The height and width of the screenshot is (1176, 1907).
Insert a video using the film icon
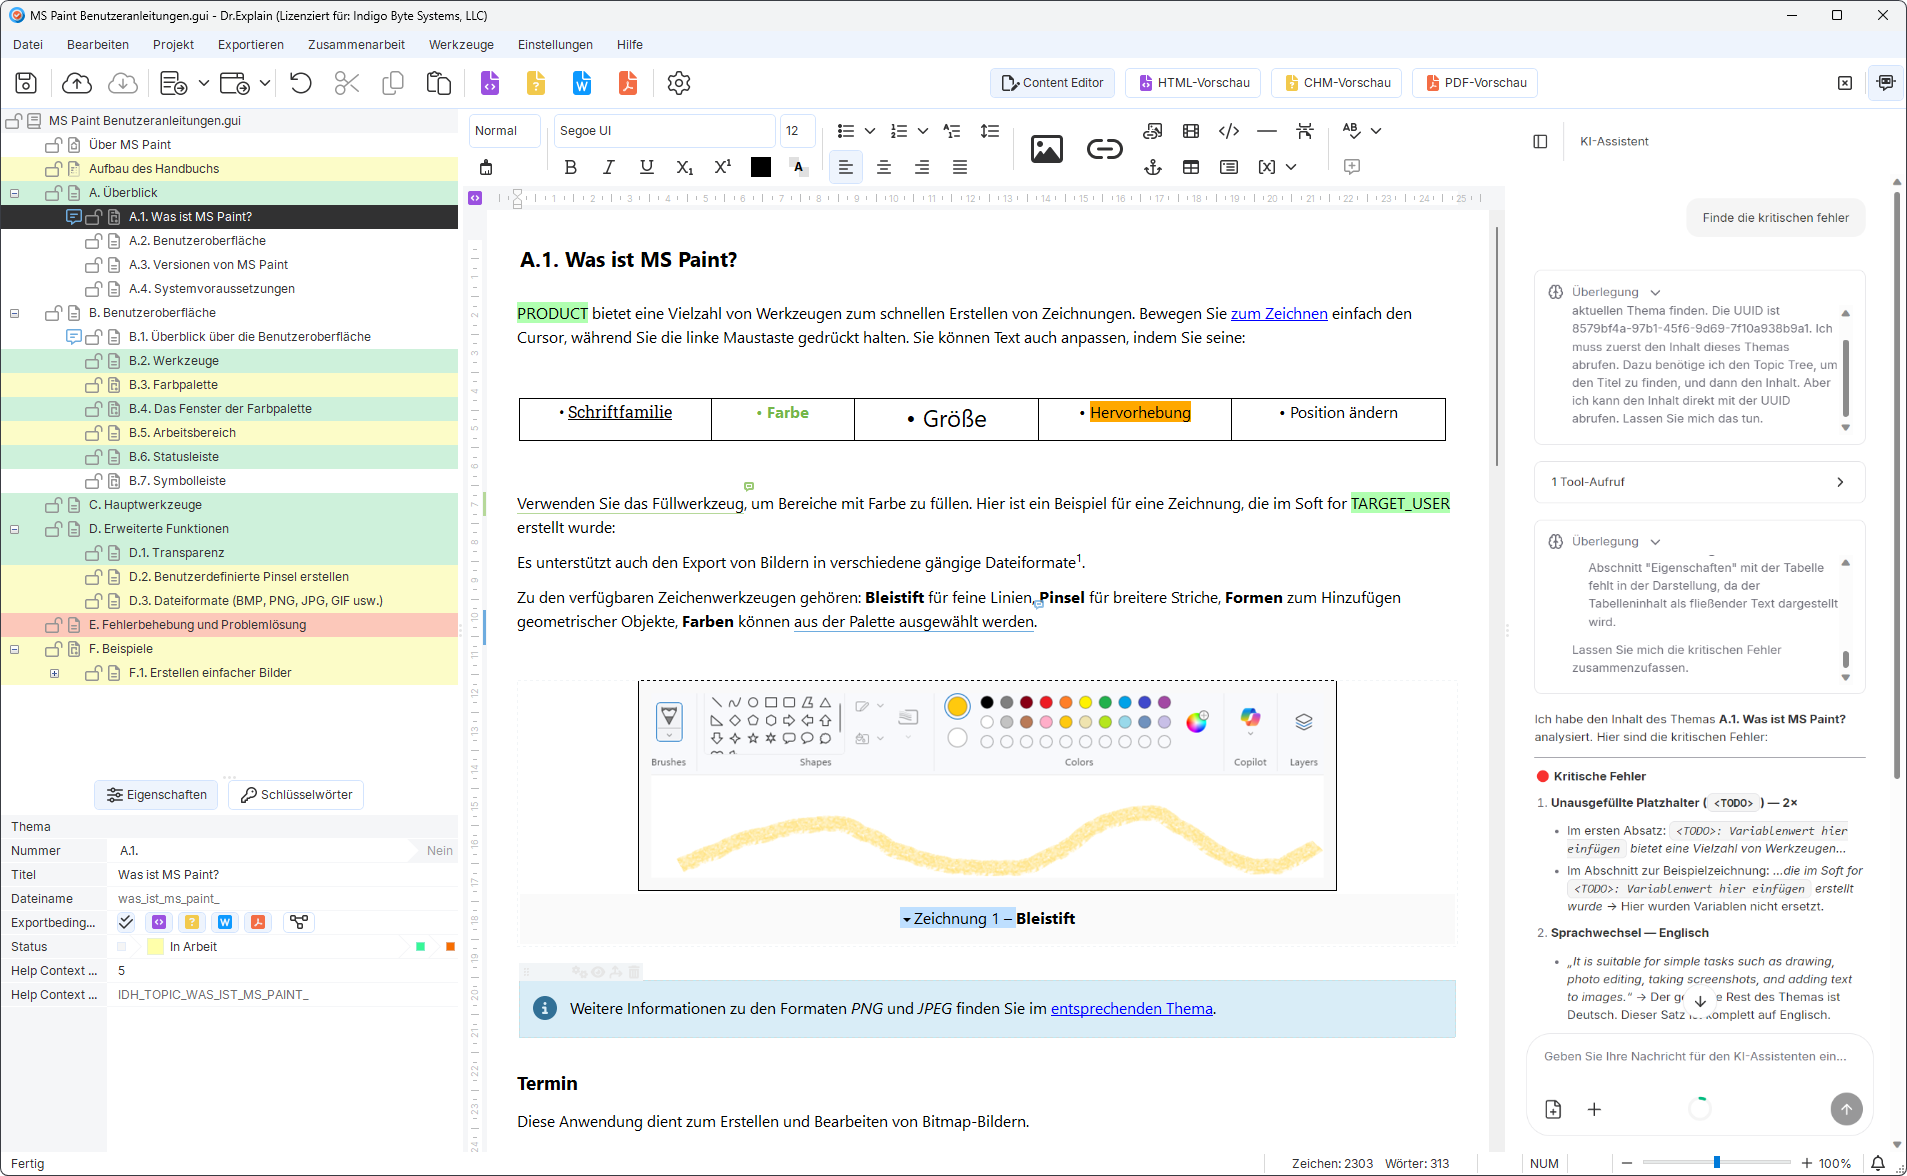[1191, 131]
